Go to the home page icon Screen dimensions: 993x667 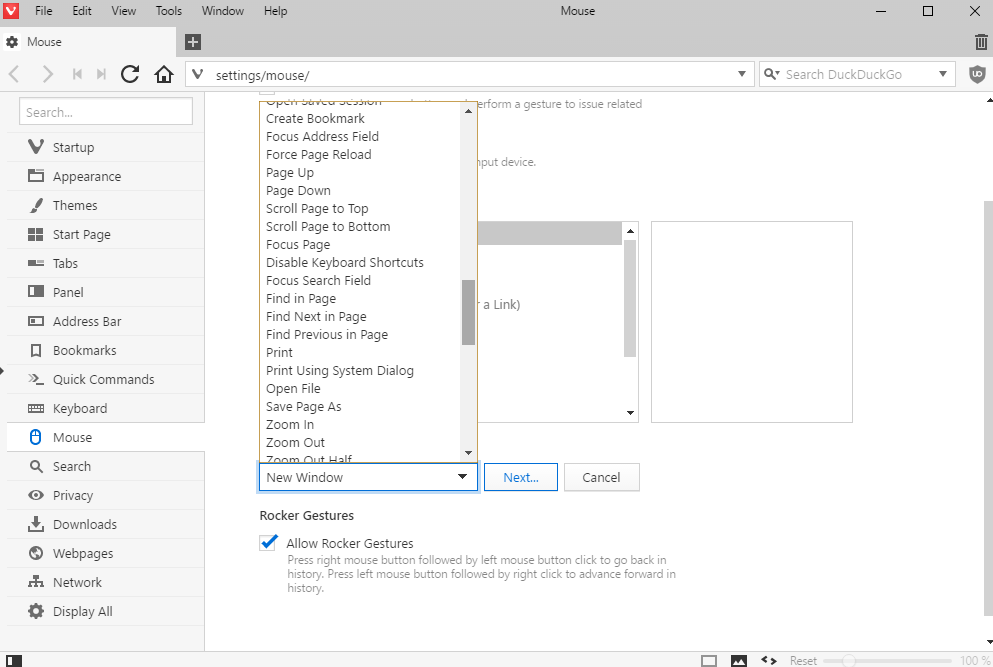click(x=164, y=75)
